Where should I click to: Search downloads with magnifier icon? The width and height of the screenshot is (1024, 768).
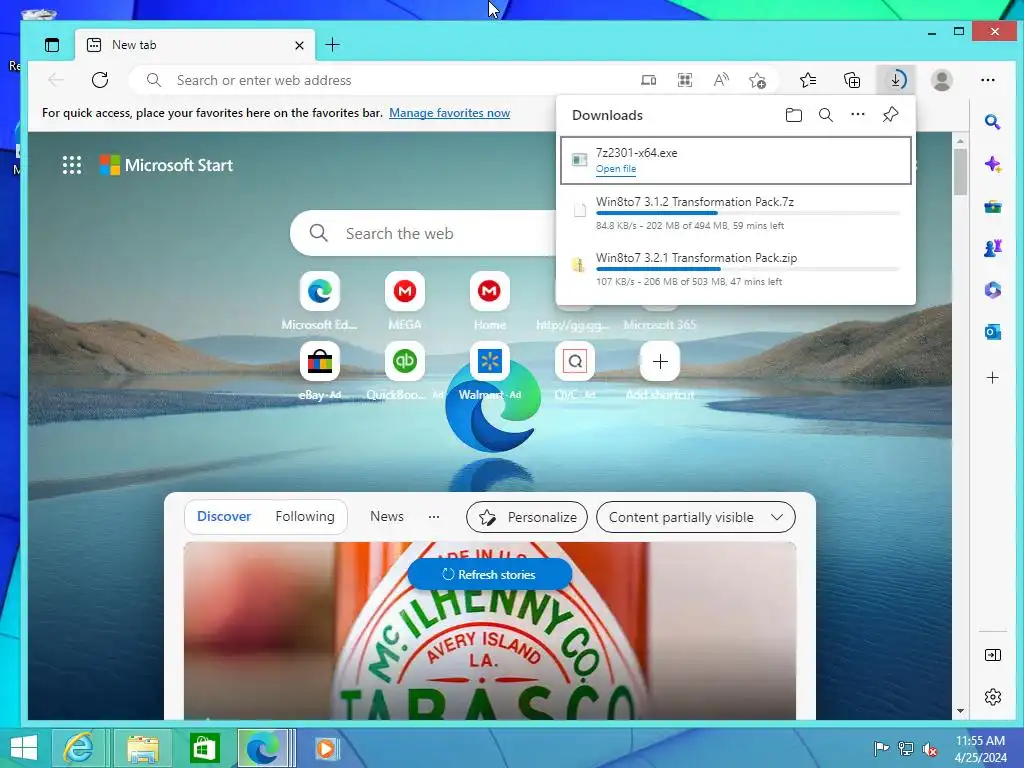825,115
